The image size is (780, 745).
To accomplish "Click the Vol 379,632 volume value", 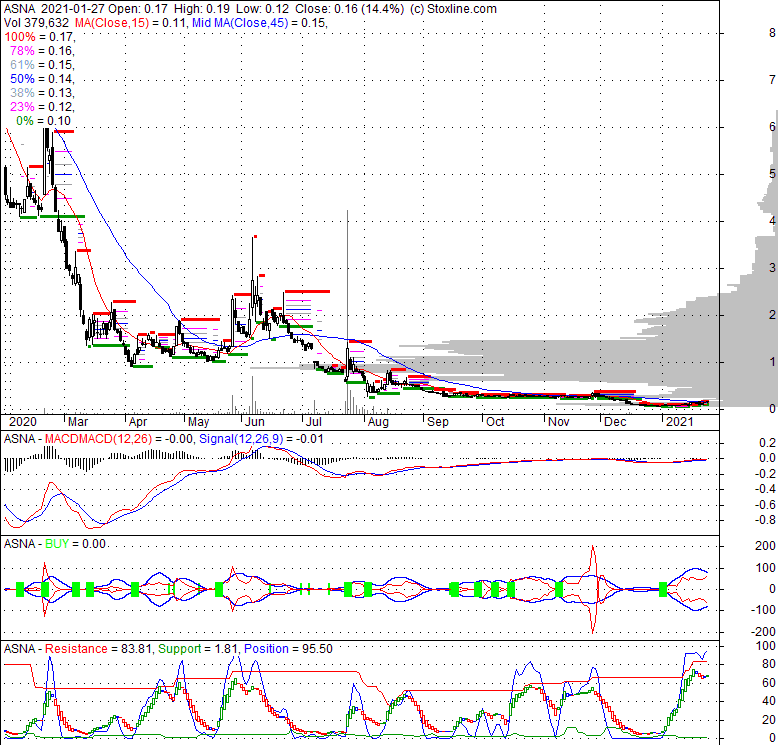I will [x=36, y=22].
